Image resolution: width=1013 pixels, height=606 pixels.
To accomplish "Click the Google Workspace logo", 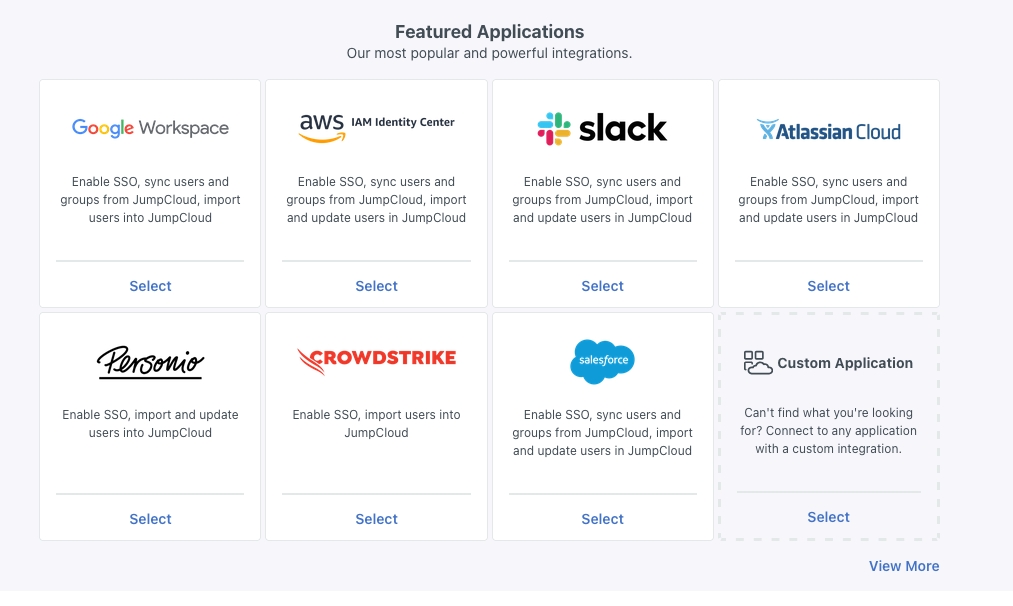I will 150,128.
